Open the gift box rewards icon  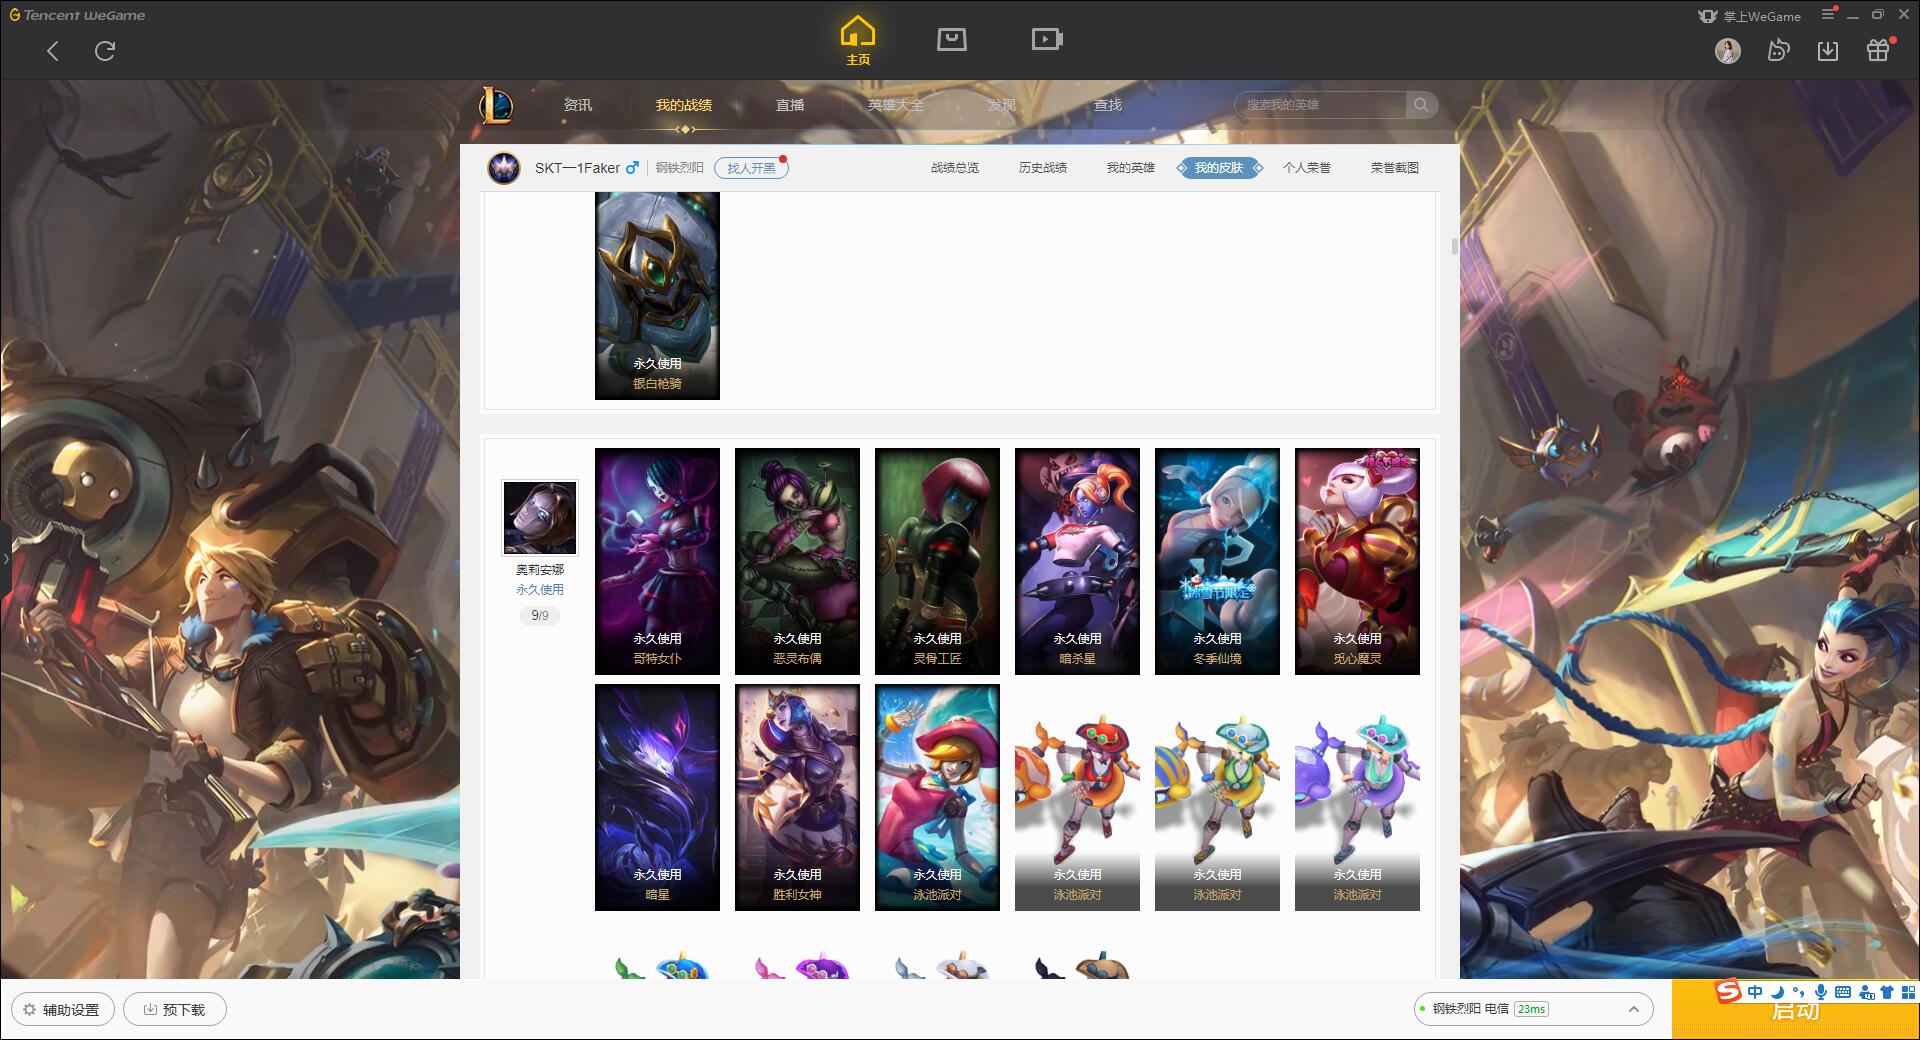(1878, 50)
